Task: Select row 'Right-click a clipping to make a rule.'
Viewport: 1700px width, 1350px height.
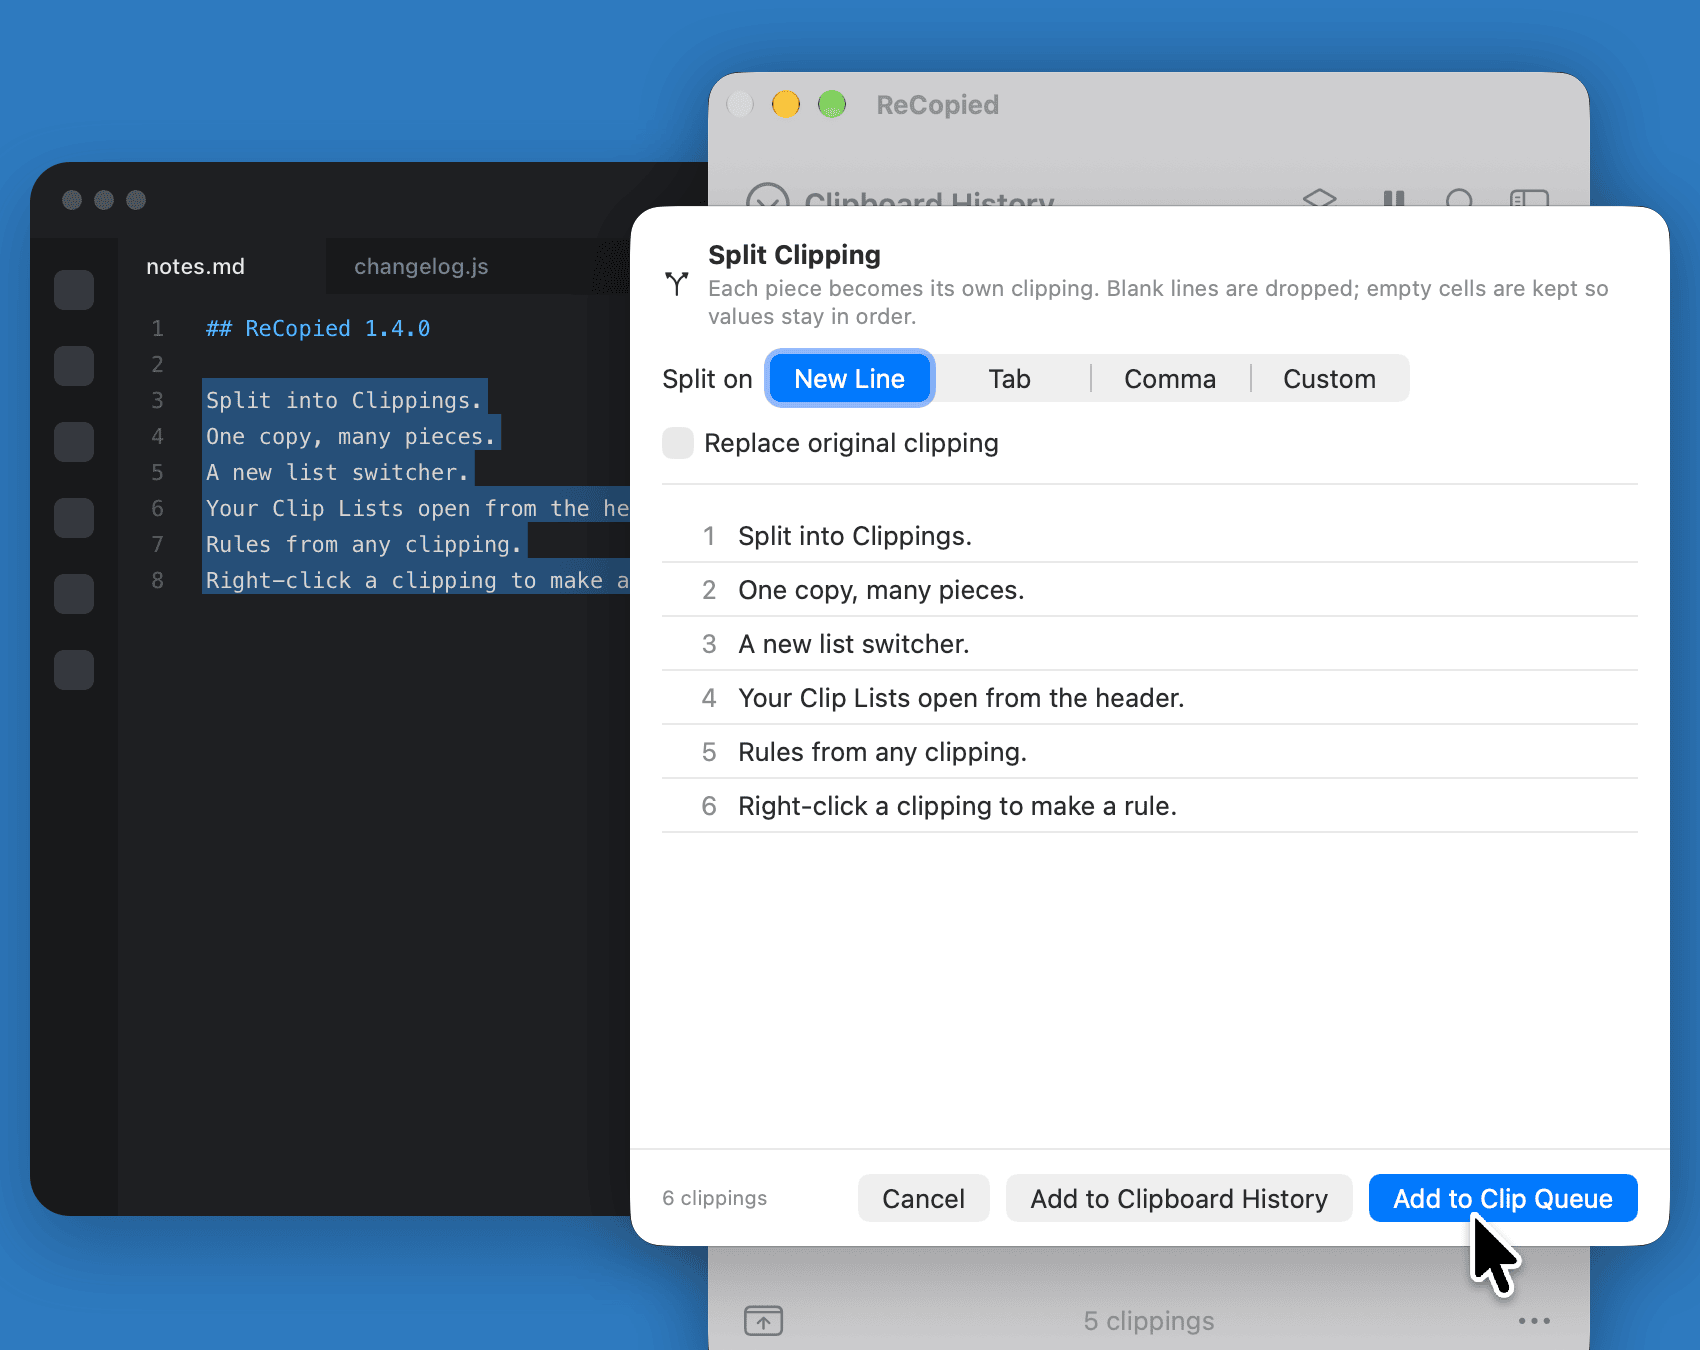Action: coord(1150,806)
